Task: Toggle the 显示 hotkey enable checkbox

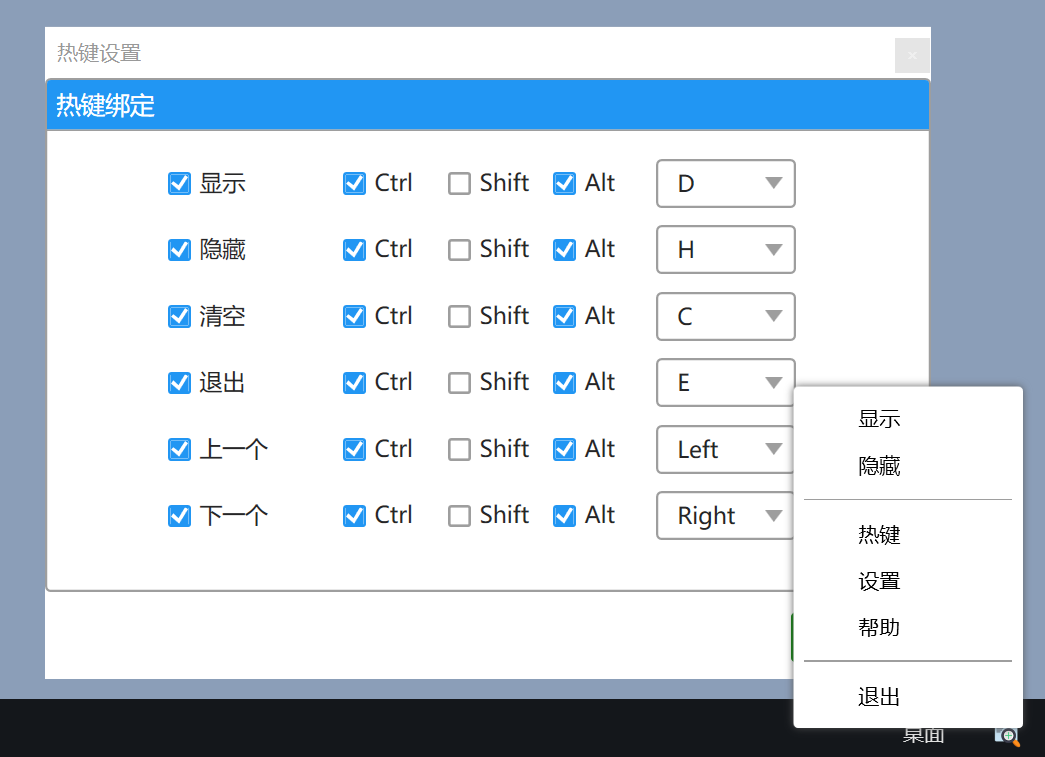Action: [180, 184]
